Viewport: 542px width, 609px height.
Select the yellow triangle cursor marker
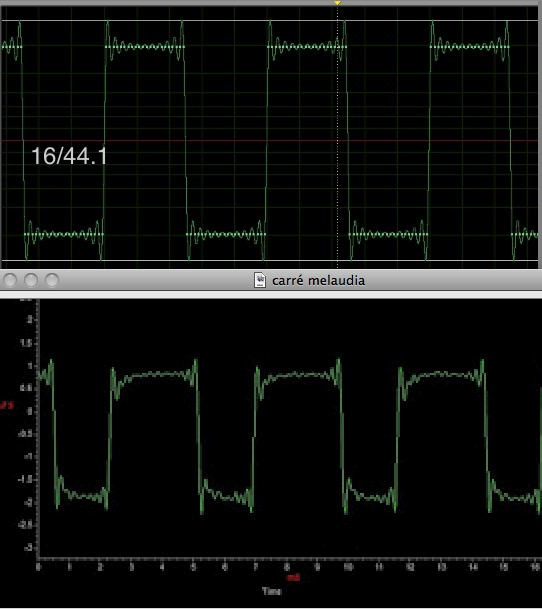pyautogui.click(x=338, y=3)
